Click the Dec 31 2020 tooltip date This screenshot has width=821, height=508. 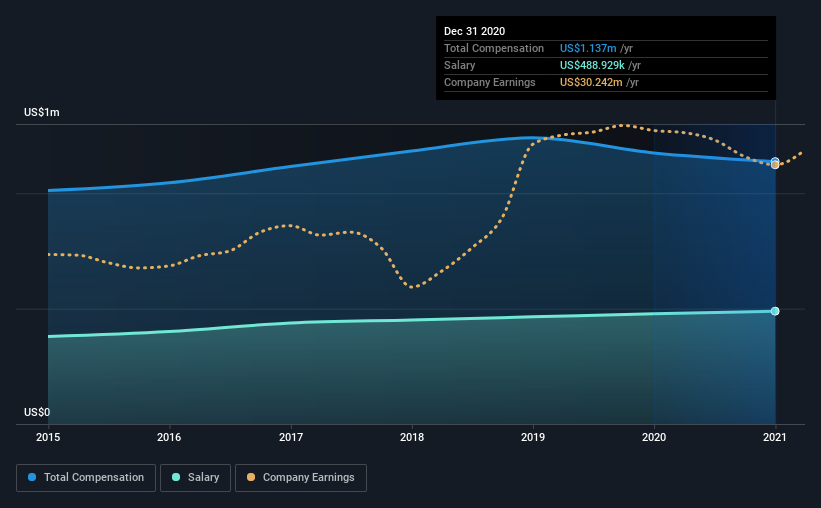[x=474, y=31]
